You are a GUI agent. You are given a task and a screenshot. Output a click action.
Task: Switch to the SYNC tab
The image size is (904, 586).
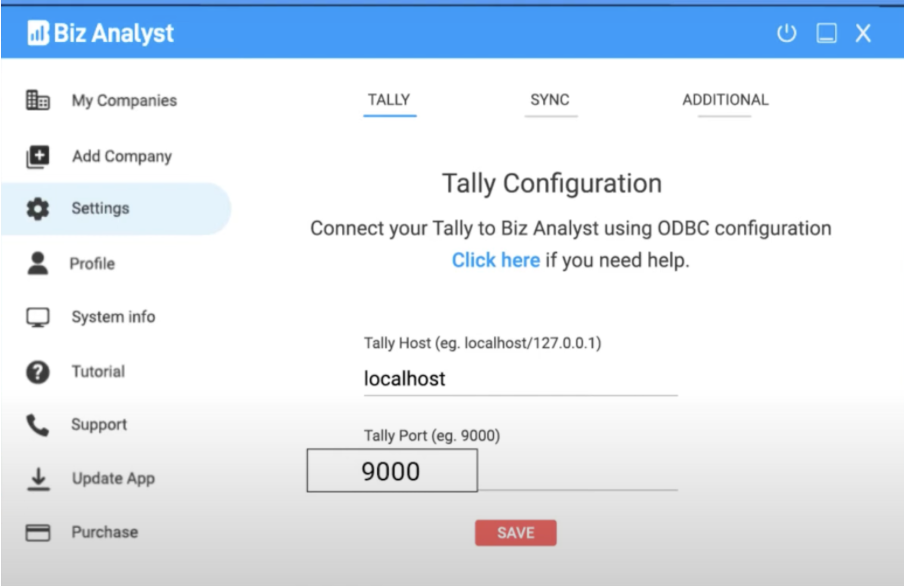(x=550, y=100)
